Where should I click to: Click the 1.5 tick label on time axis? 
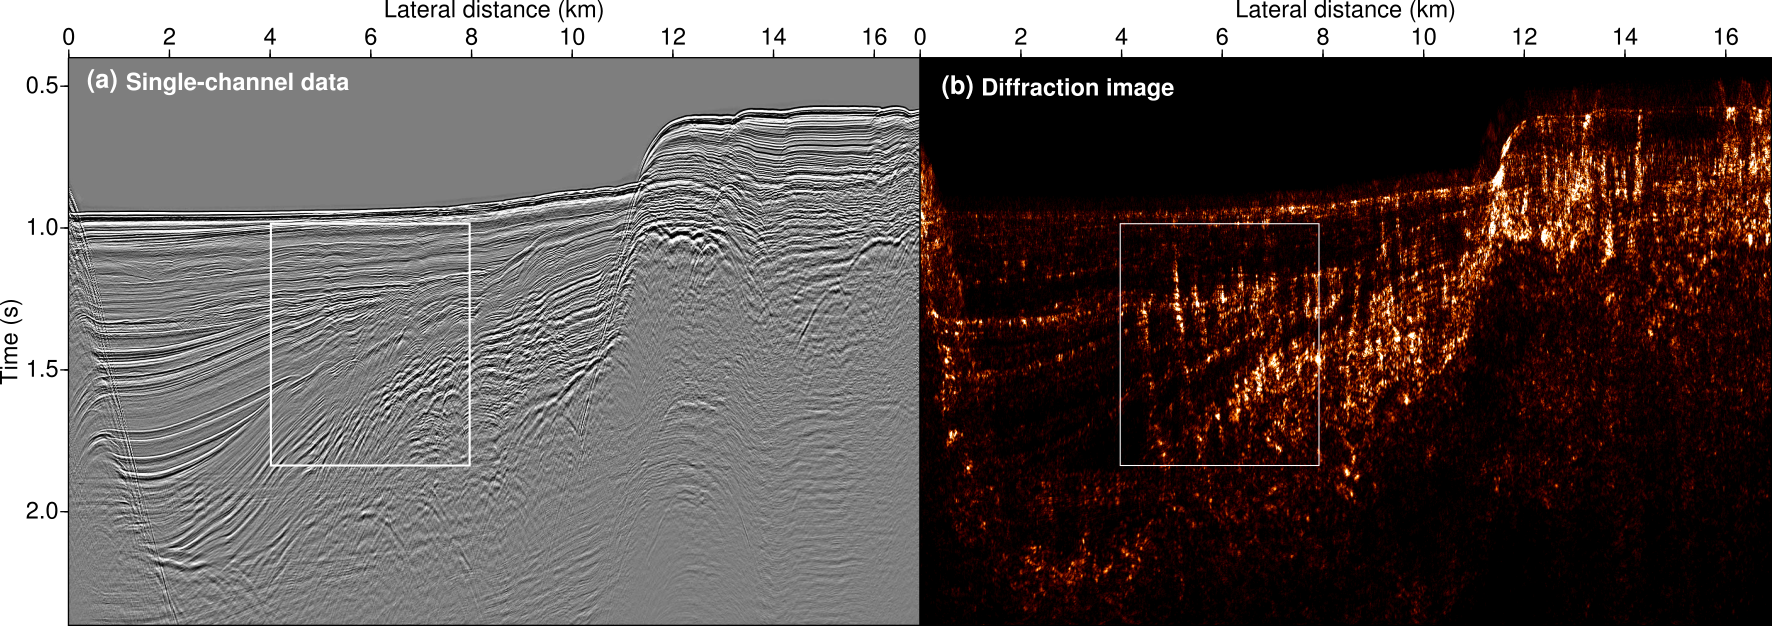coord(41,370)
